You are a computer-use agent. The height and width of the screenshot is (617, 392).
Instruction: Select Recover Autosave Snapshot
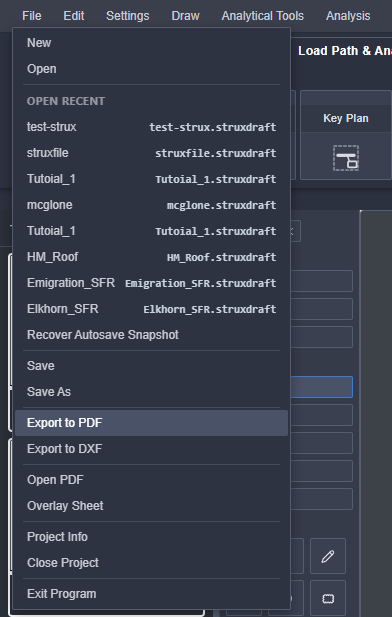152,334
